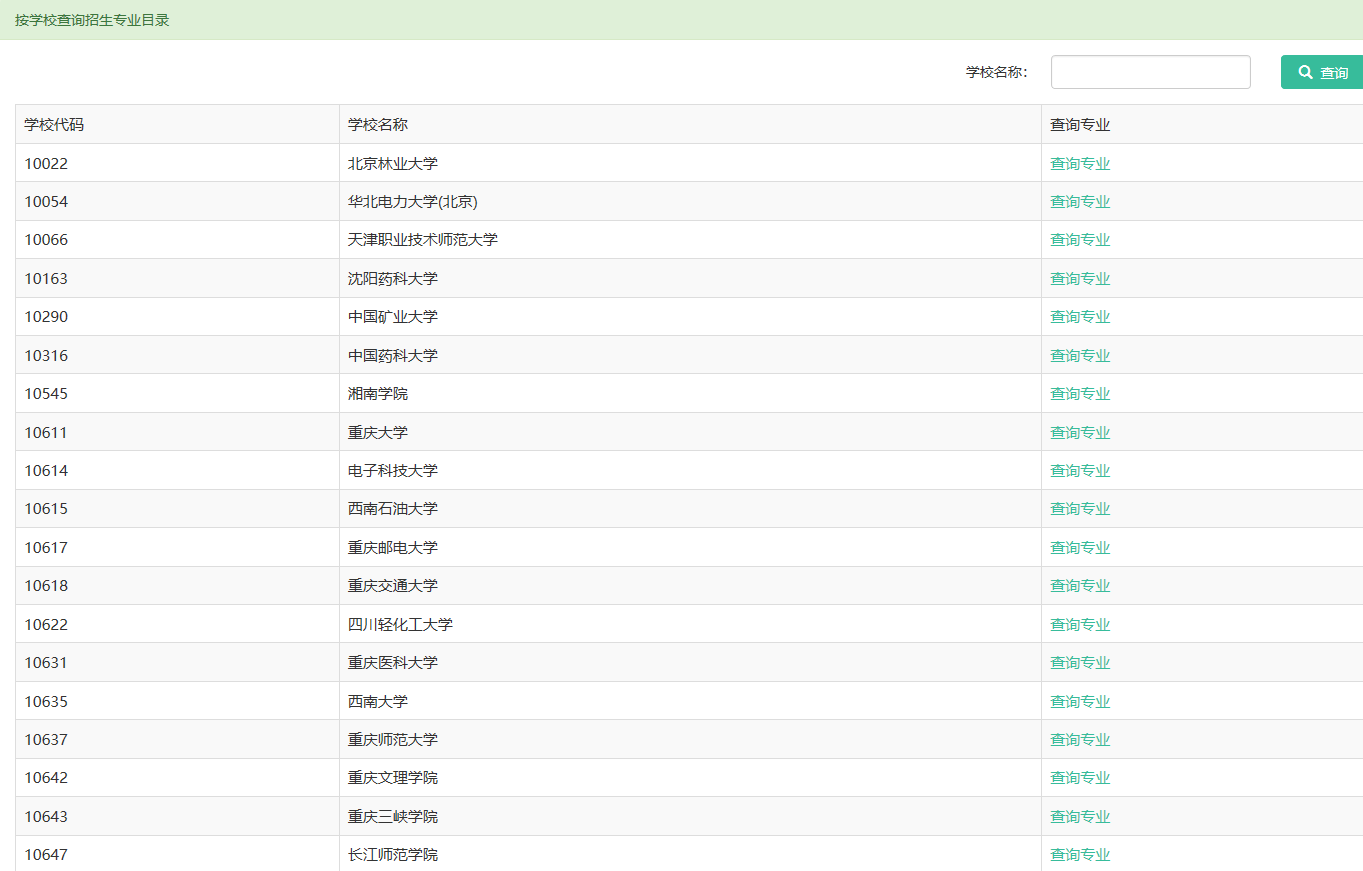
Task: Select school code 10622
Action: pyautogui.click(x=46, y=624)
